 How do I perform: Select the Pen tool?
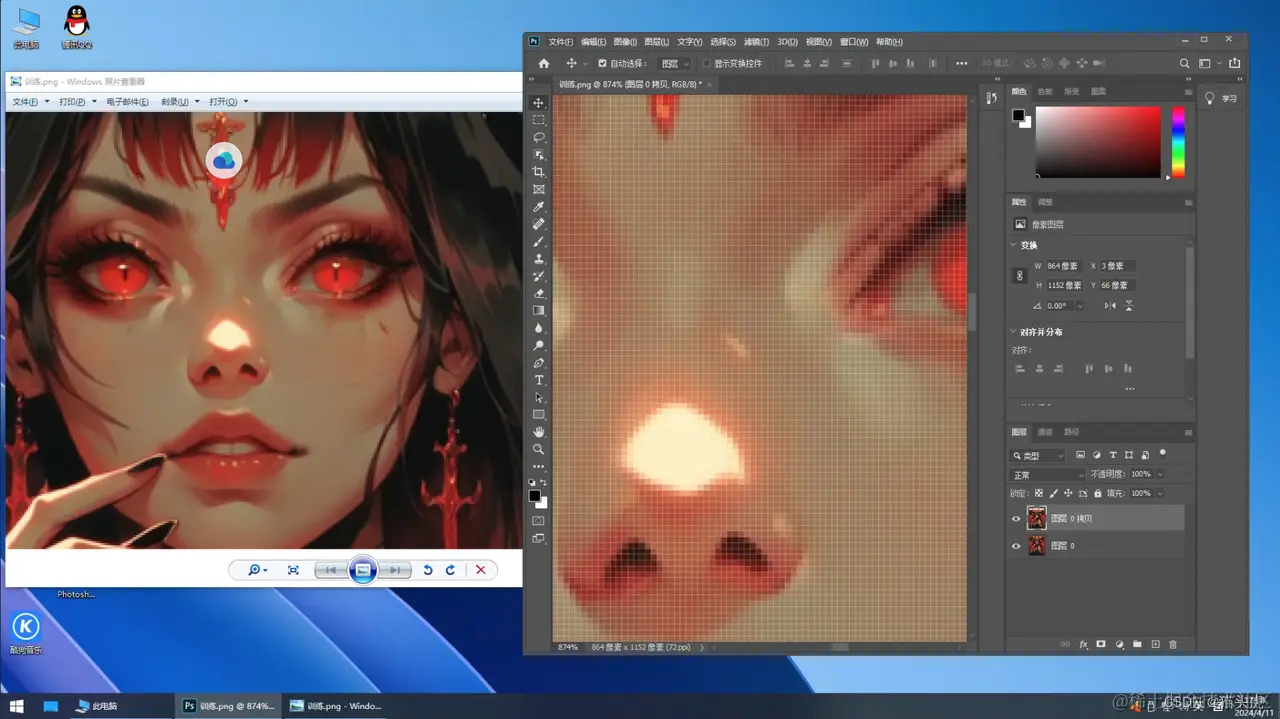pos(539,363)
